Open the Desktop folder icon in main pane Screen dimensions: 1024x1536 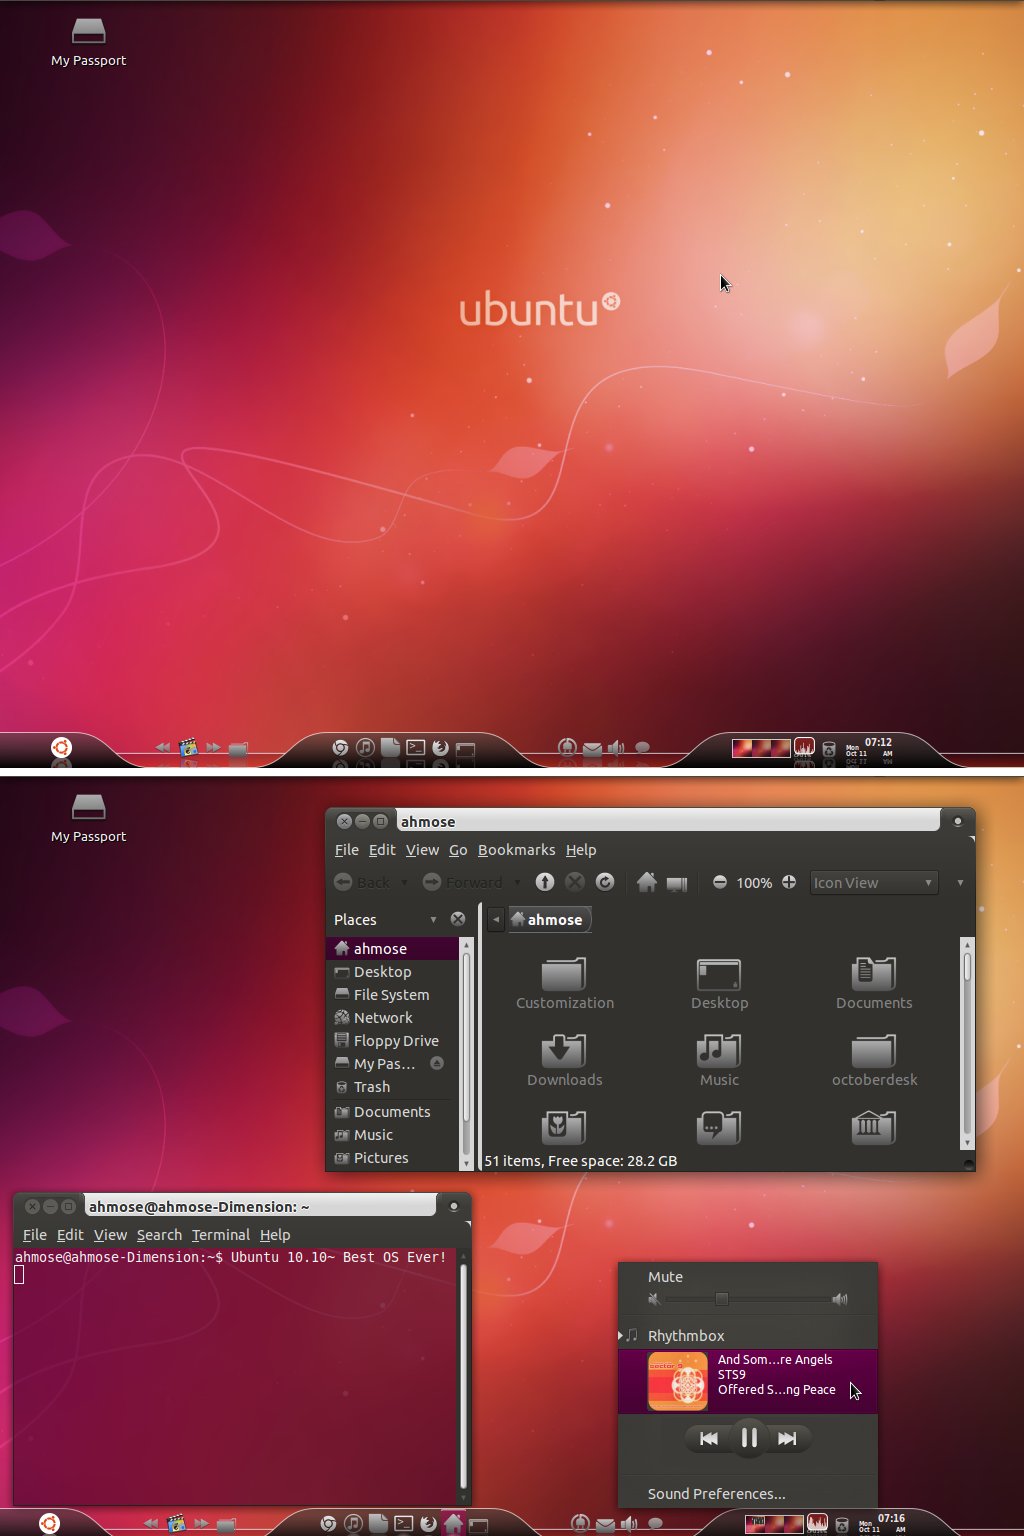[x=719, y=983]
